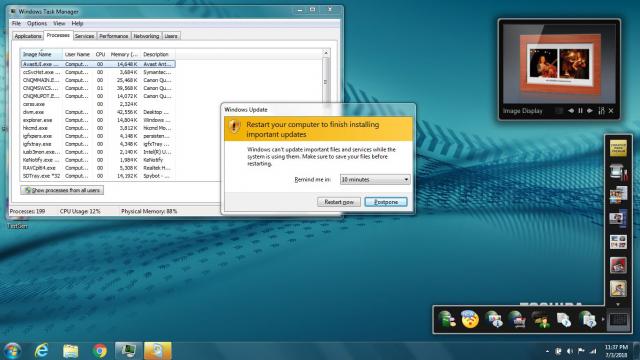Select the igfxtray.exe process row
This screenshot has height=360, width=640.
98,144
